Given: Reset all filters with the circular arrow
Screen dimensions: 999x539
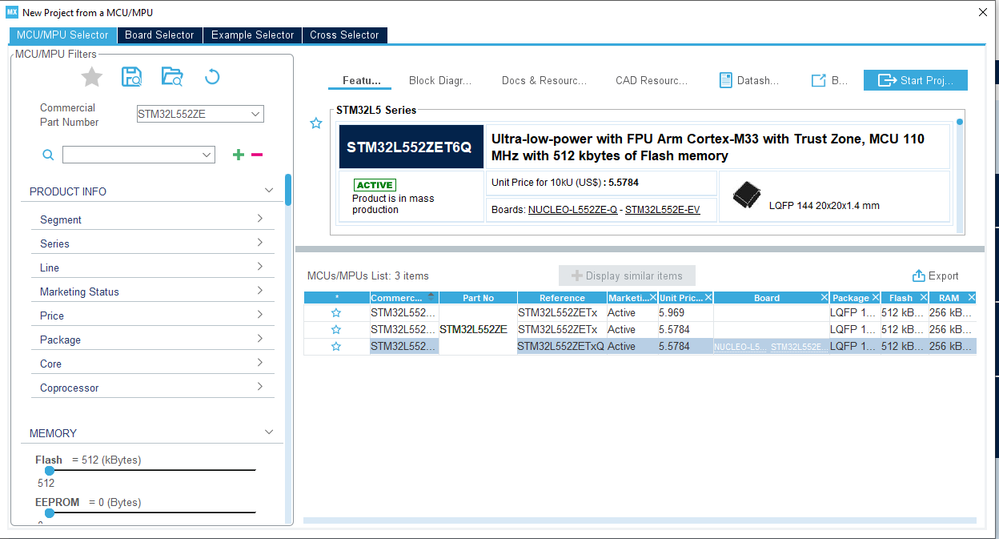Looking at the screenshot, I should [x=212, y=77].
